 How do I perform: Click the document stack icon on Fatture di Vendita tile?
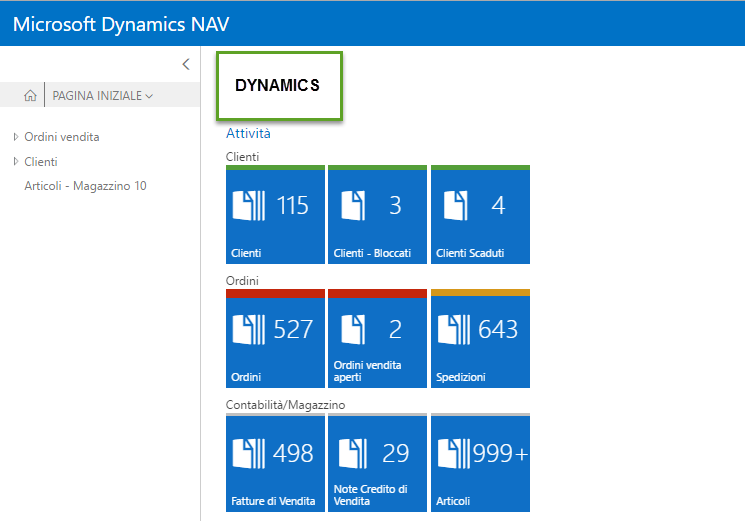pyautogui.click(x=248, y=454)
